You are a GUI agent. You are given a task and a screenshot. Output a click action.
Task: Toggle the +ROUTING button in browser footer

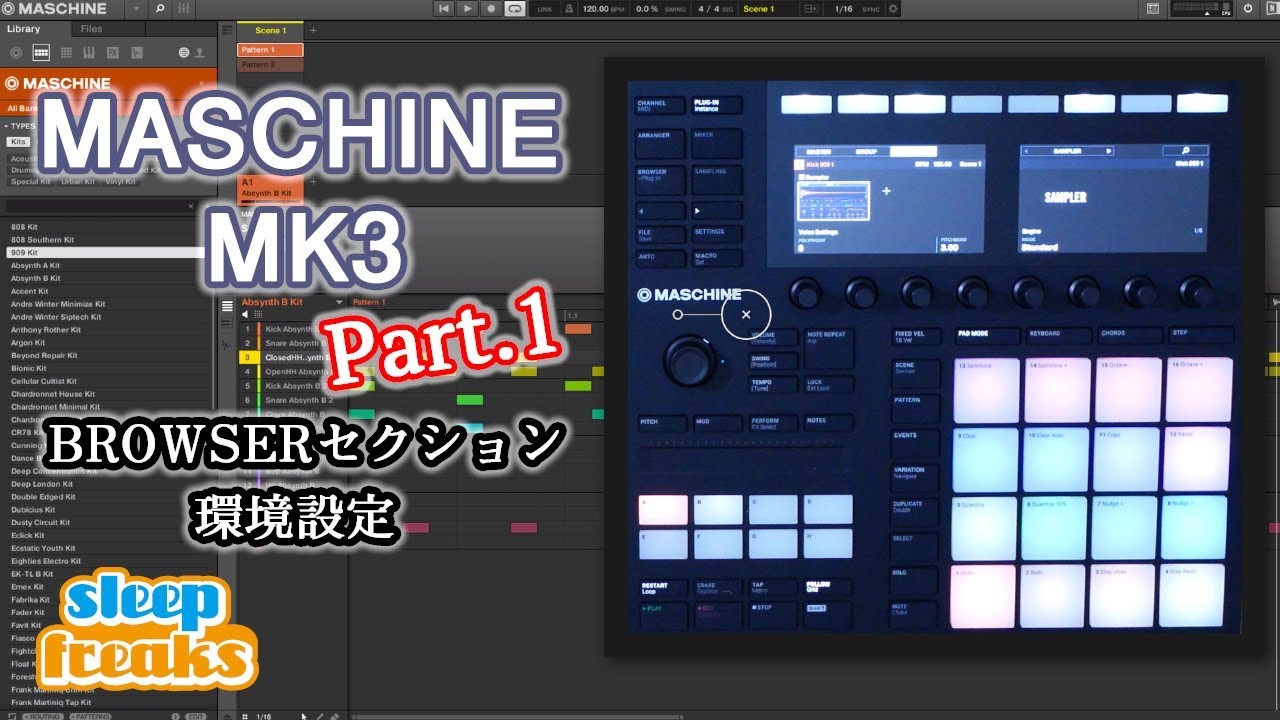coord(41,716)
